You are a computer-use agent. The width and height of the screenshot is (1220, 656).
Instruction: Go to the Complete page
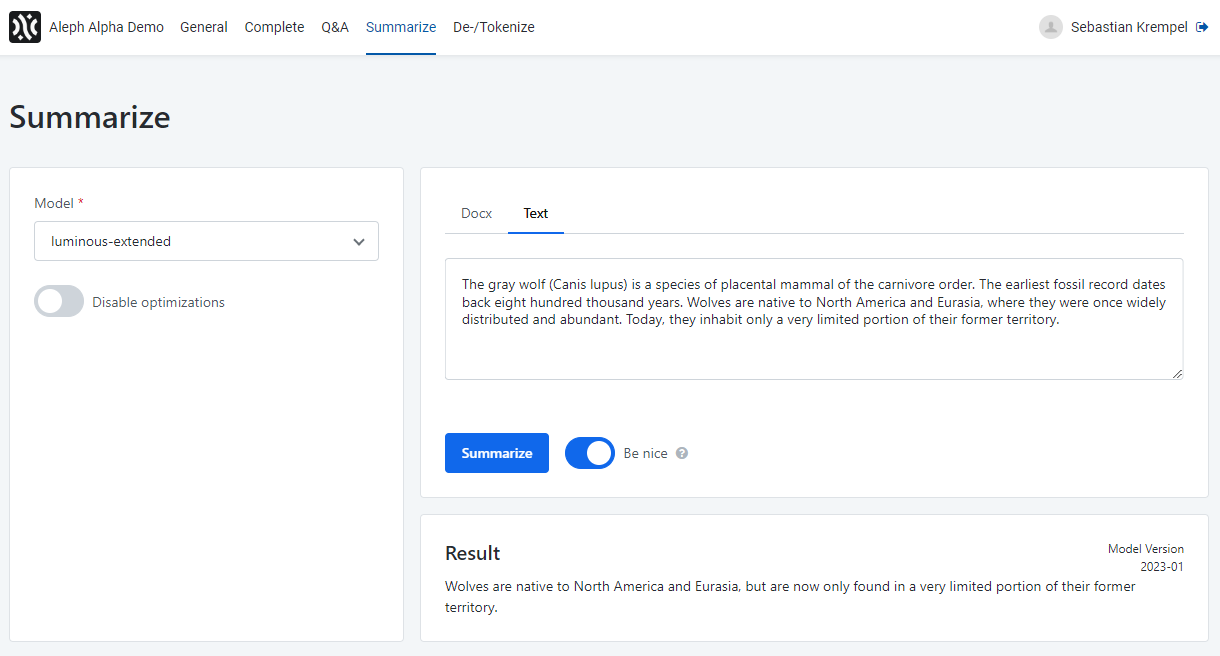point(274,27)
